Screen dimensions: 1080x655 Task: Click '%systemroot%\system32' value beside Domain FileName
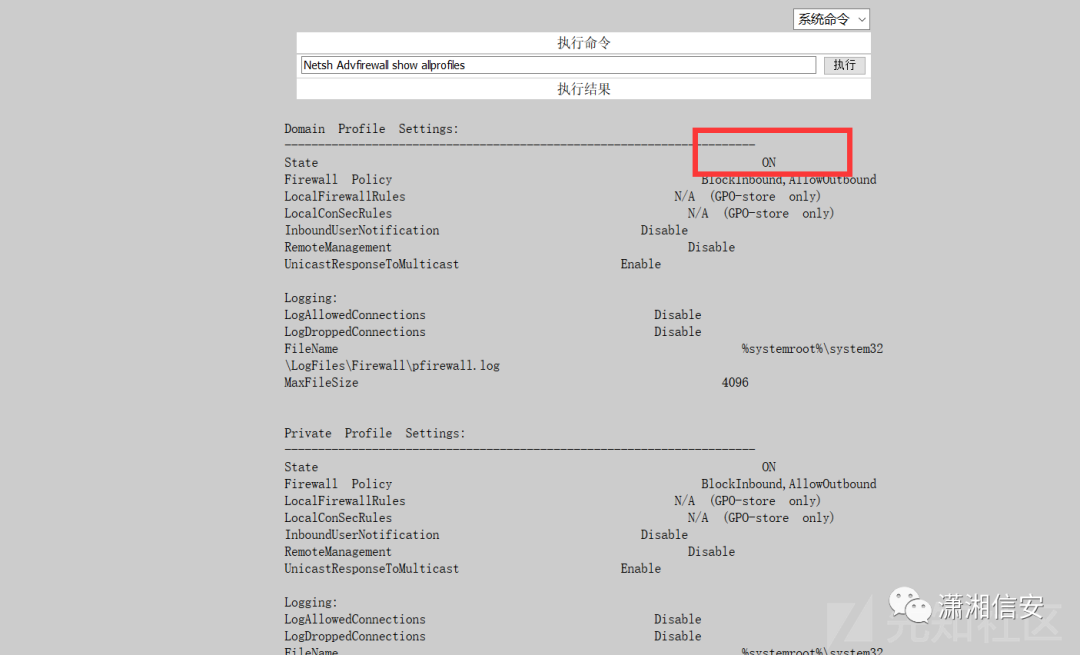812,349
